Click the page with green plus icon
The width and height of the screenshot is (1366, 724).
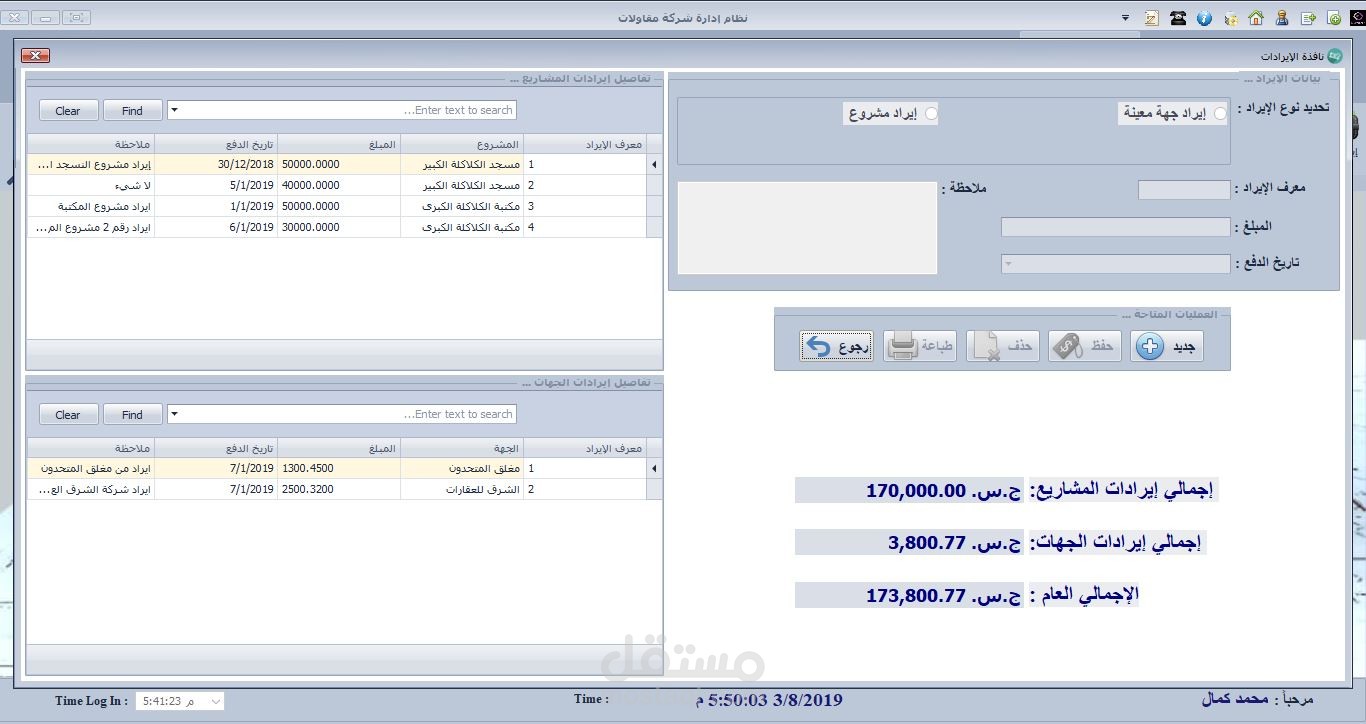point(1334,18)
